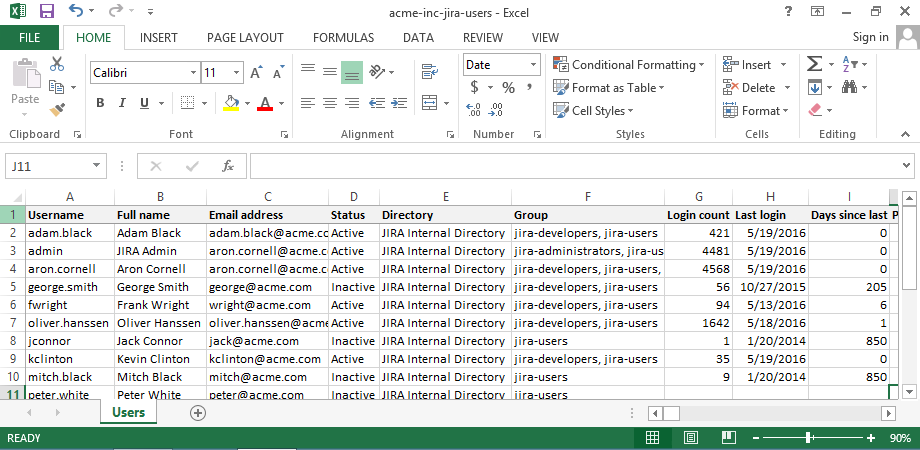Open Fill down options
This screenshot has height=450, width=920.
coord(814,87)
